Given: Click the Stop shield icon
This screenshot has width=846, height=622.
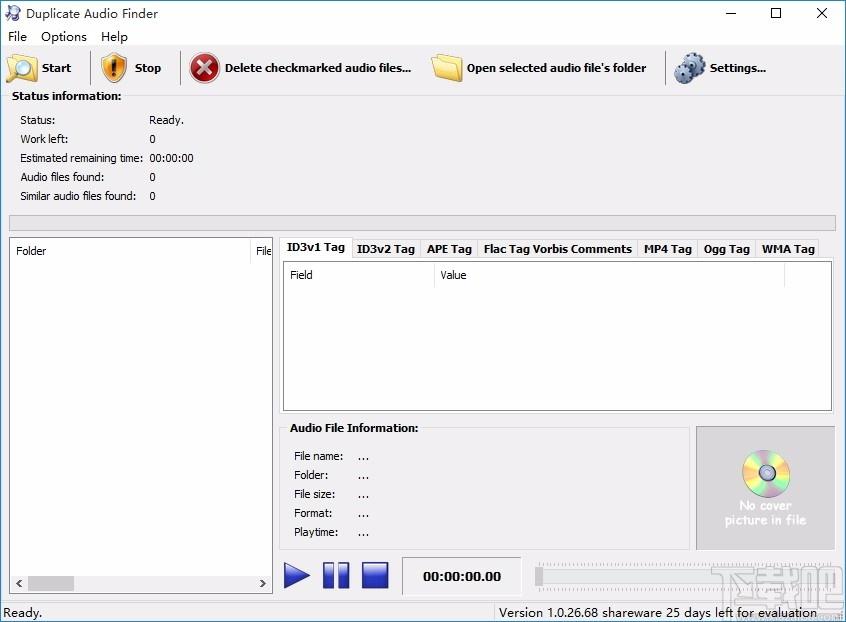Looking at the screenshot, I should [114, 68].
